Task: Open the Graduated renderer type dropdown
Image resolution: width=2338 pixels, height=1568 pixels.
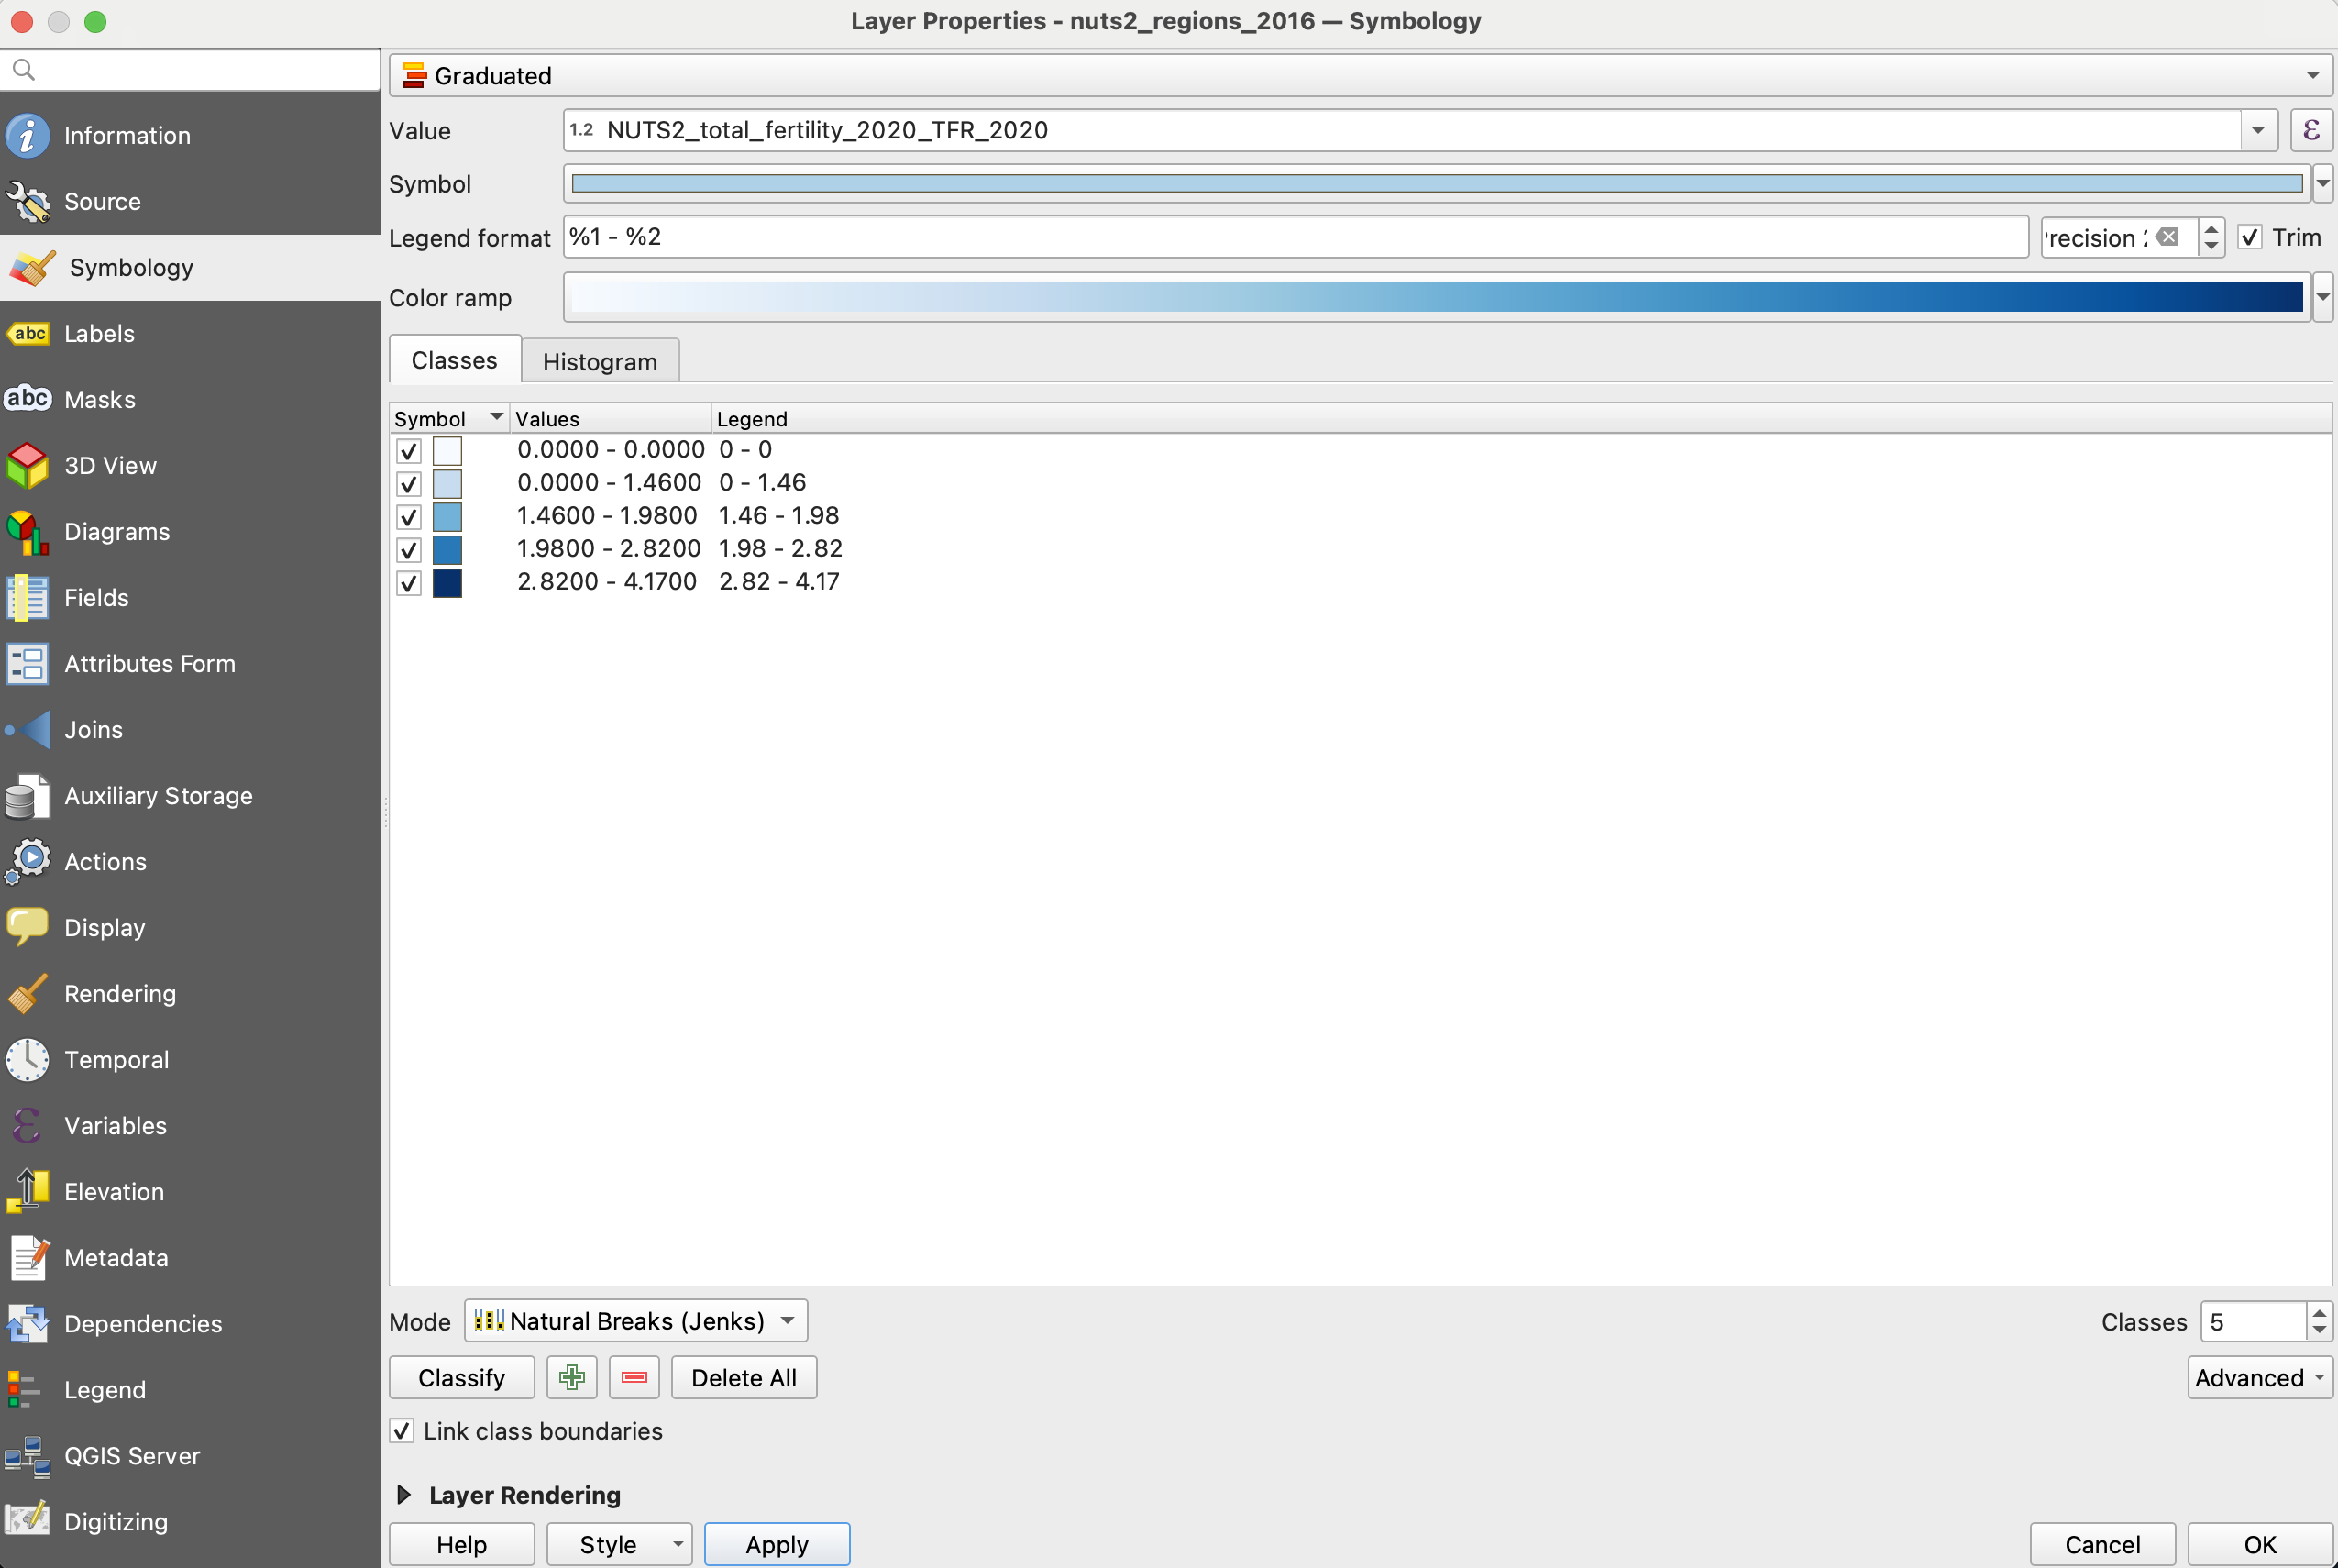Action: pyautogui.click(x=1360, y=76)
